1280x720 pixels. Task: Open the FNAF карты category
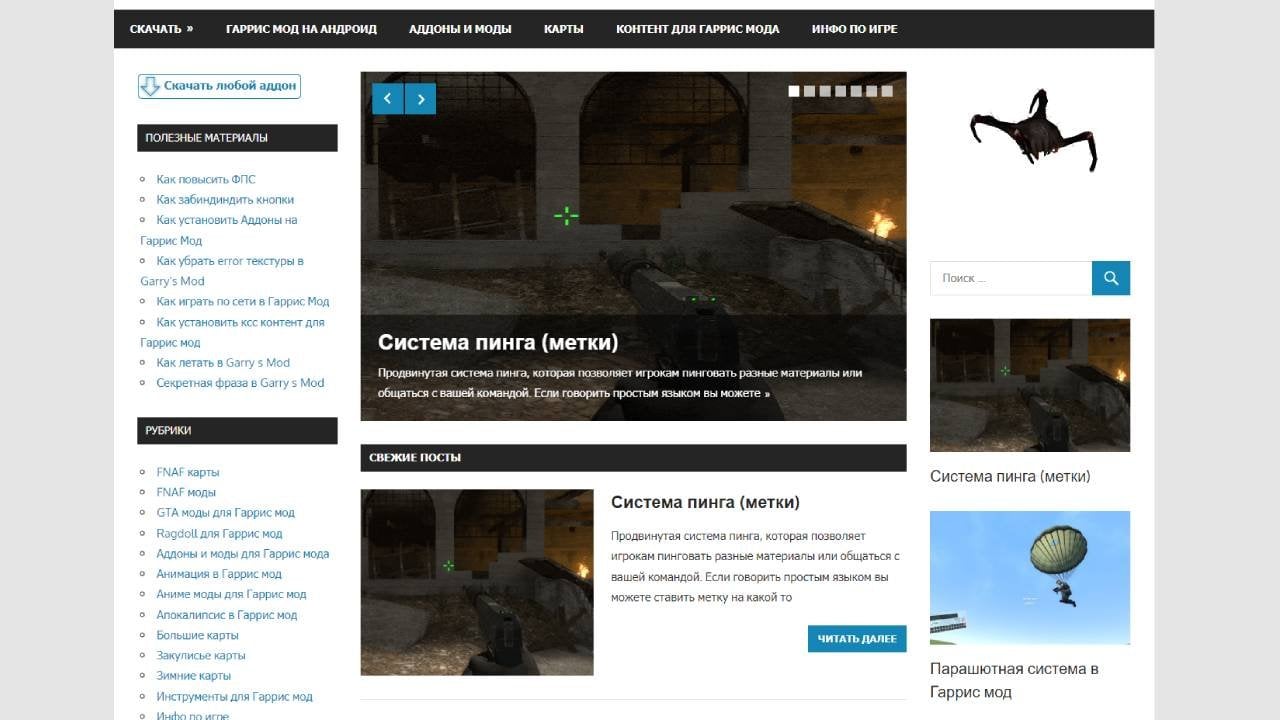click(x=188, y=472)
